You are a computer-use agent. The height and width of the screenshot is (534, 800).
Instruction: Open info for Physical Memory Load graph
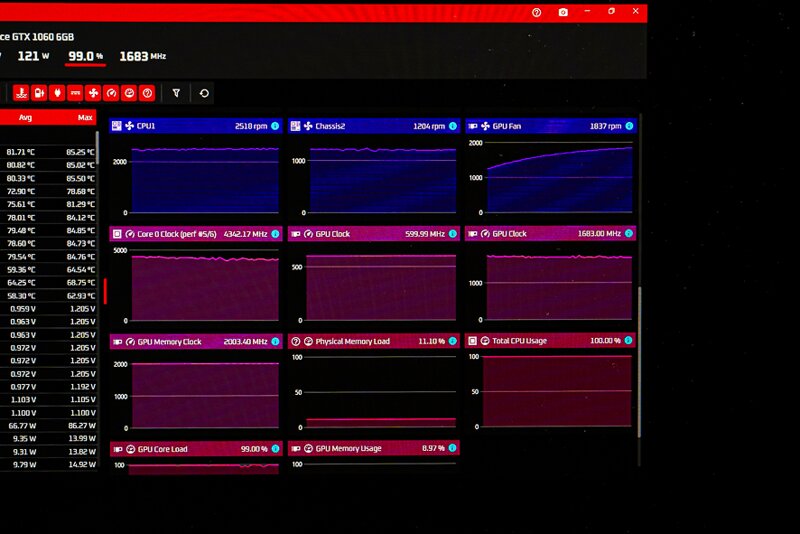pyautogui.click(x=453, y=341)
